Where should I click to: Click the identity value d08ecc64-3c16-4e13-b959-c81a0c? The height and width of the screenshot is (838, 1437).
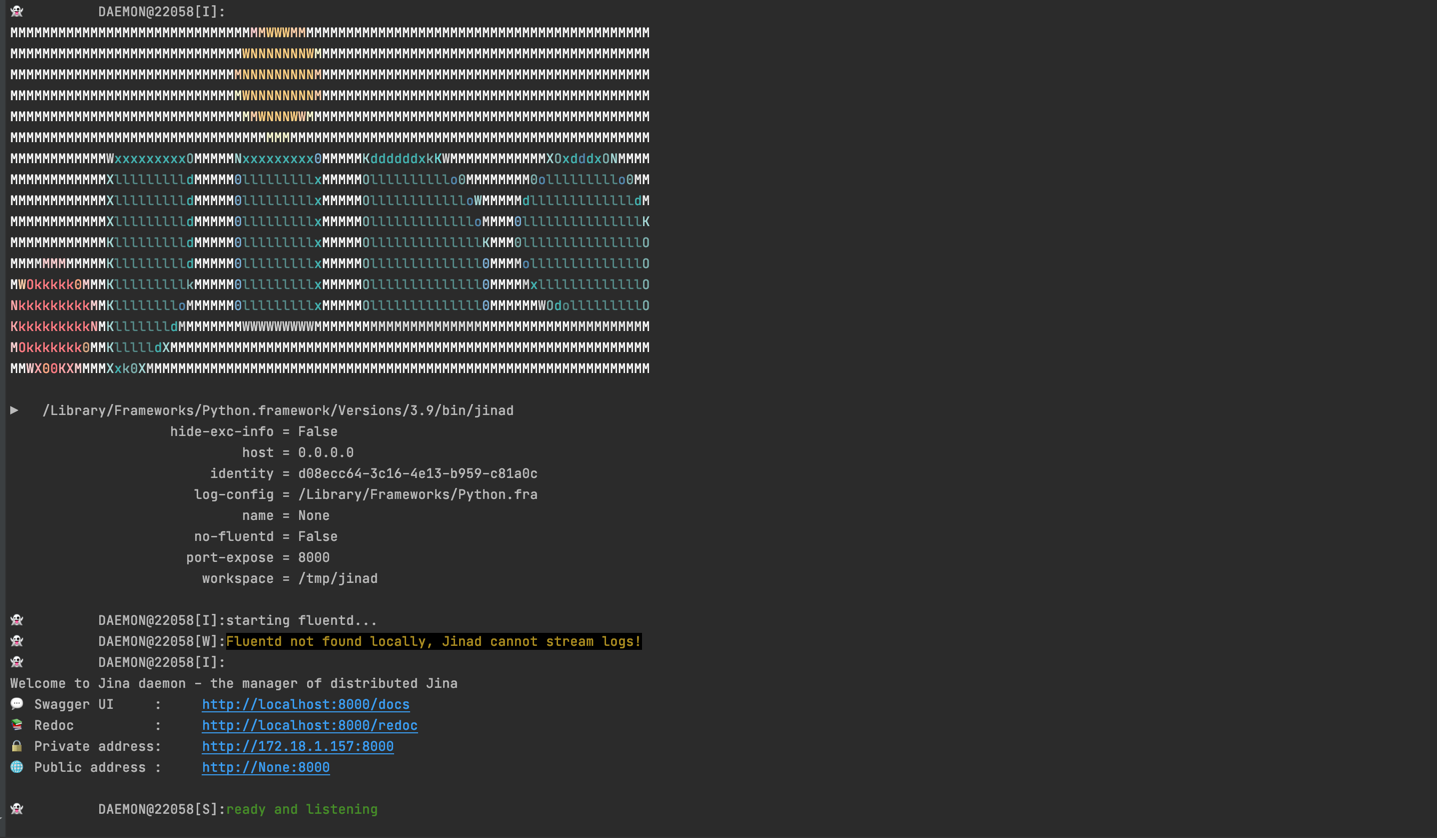[x=418, y=474]
